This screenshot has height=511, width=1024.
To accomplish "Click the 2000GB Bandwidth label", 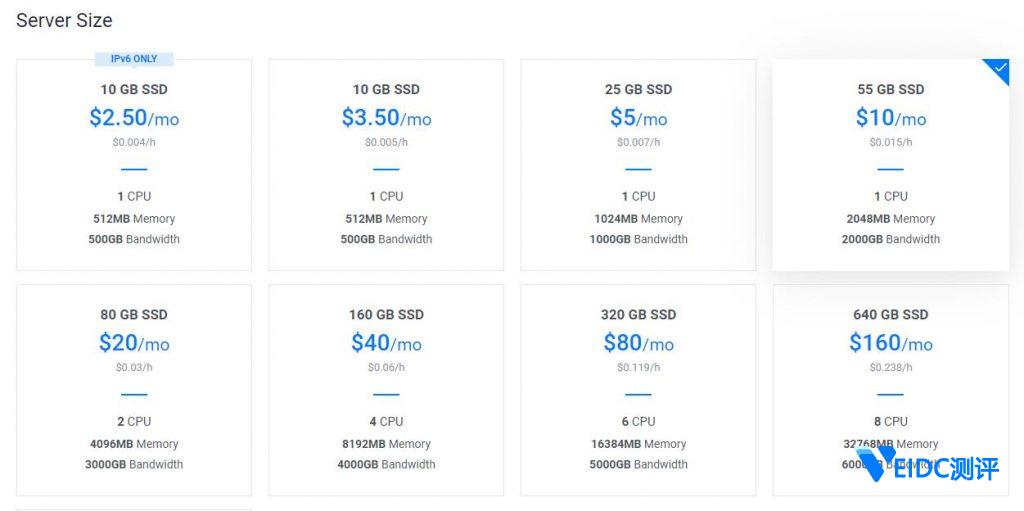I will [x=890, y=239].
